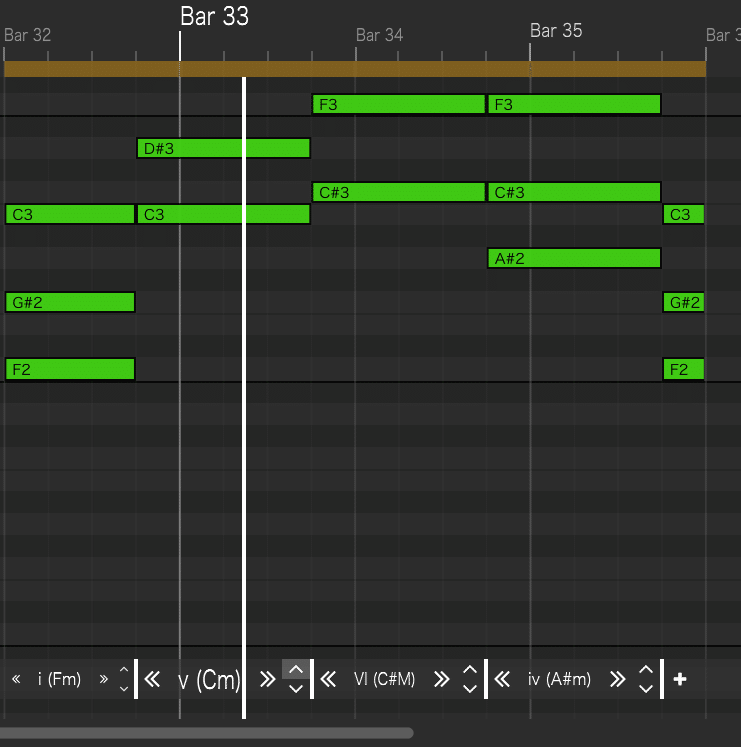Click chord divider handle after VI (C#M)
Screen dimensions: 741x747
(486, 679)
